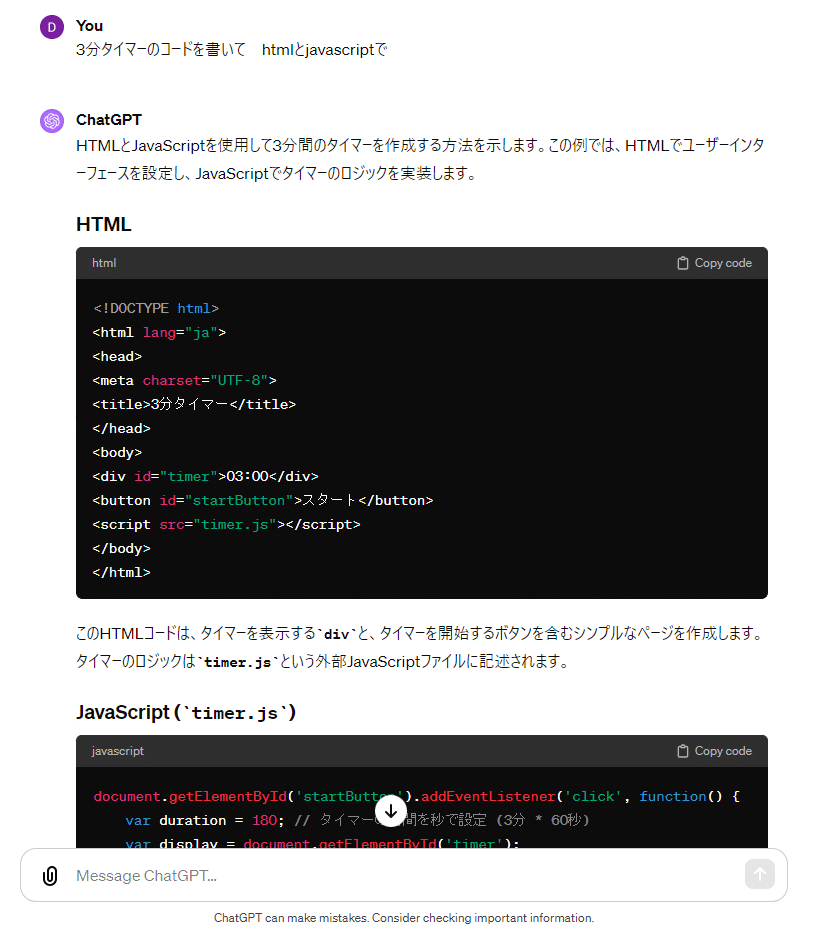
Task: Click the script src="timer.js" code line
Action: click(x=226, y=524)
